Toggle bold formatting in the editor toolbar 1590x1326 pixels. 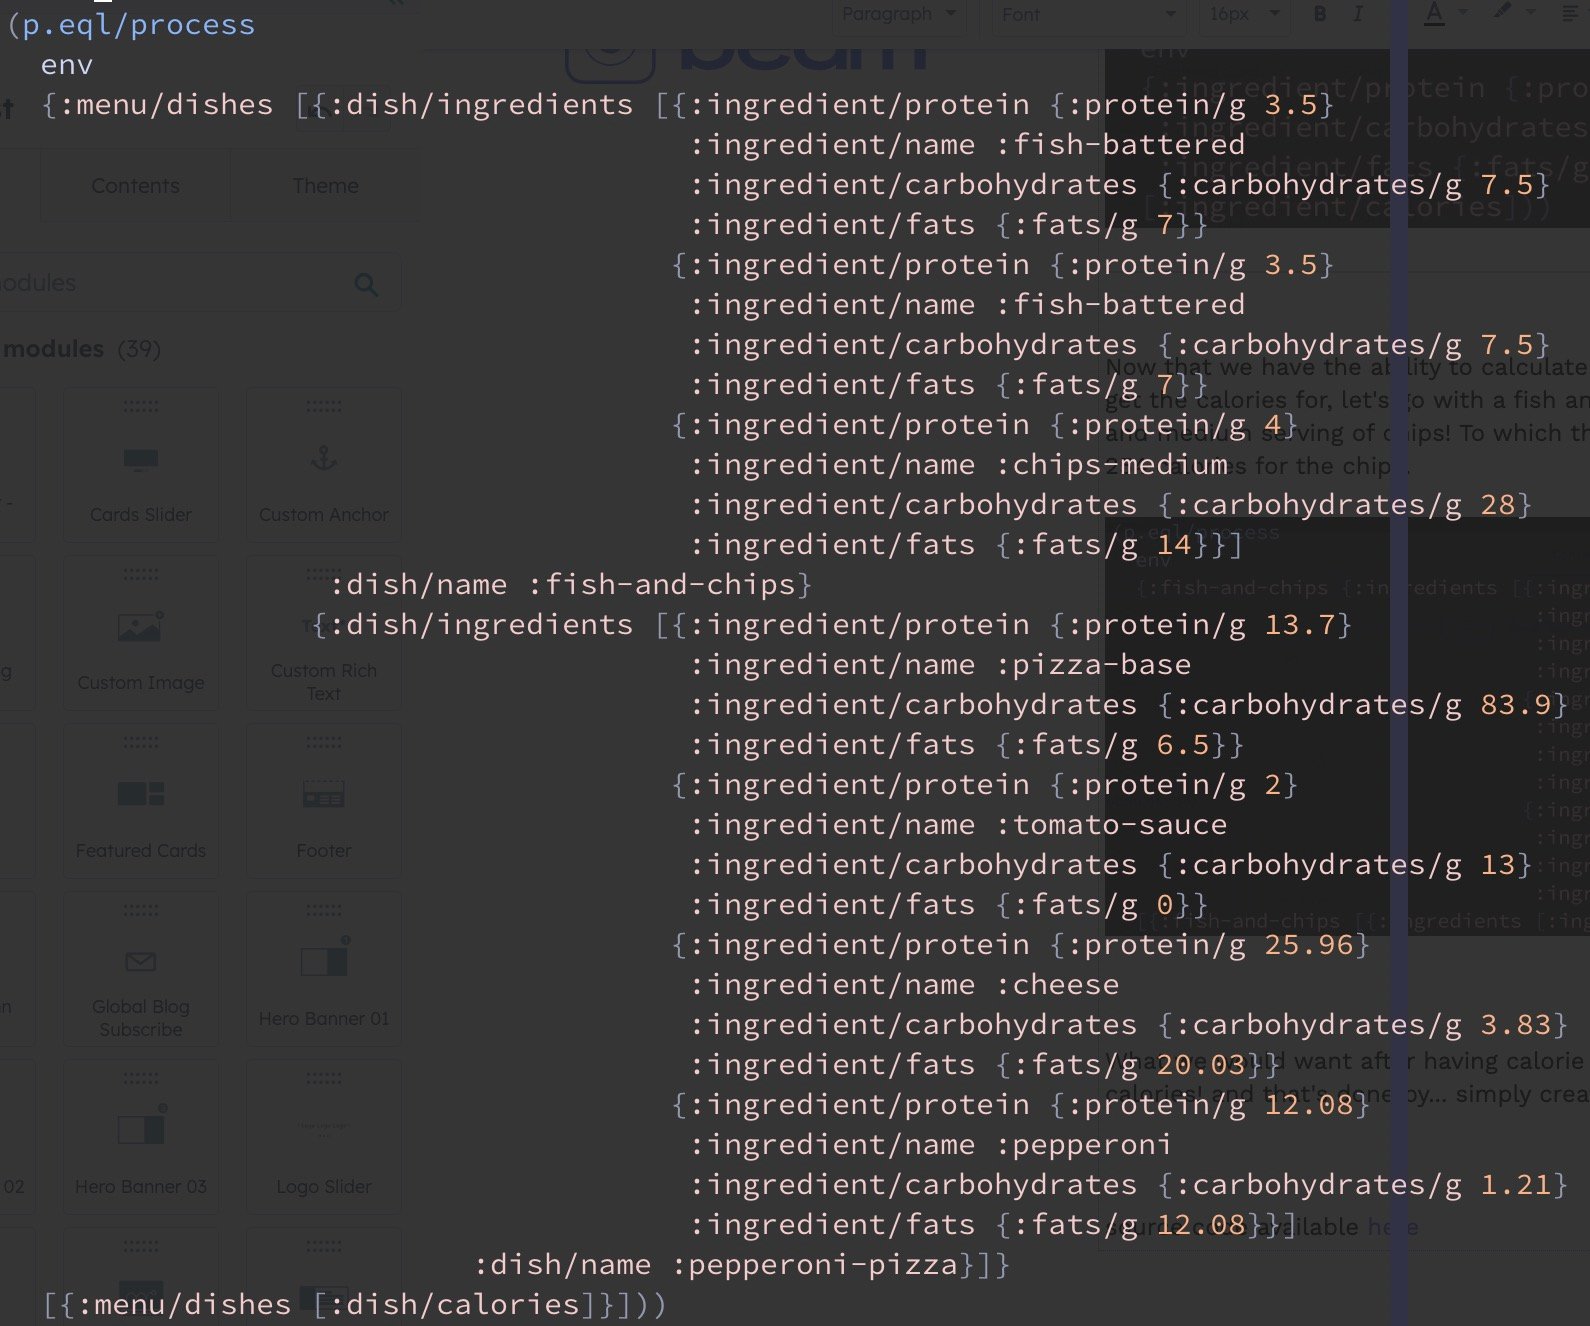[1320, 14]
